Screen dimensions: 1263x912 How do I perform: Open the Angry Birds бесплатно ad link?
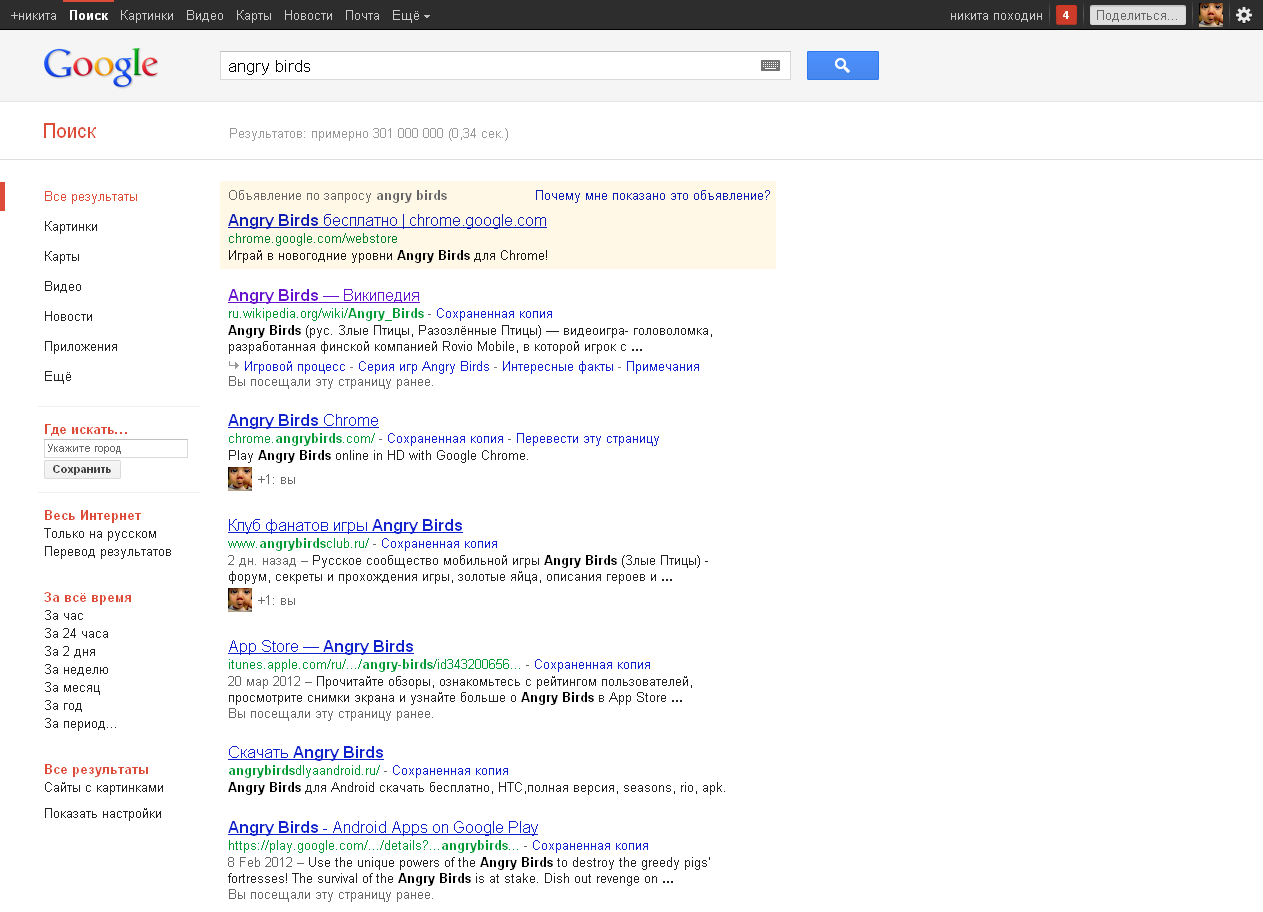(387, 221)
